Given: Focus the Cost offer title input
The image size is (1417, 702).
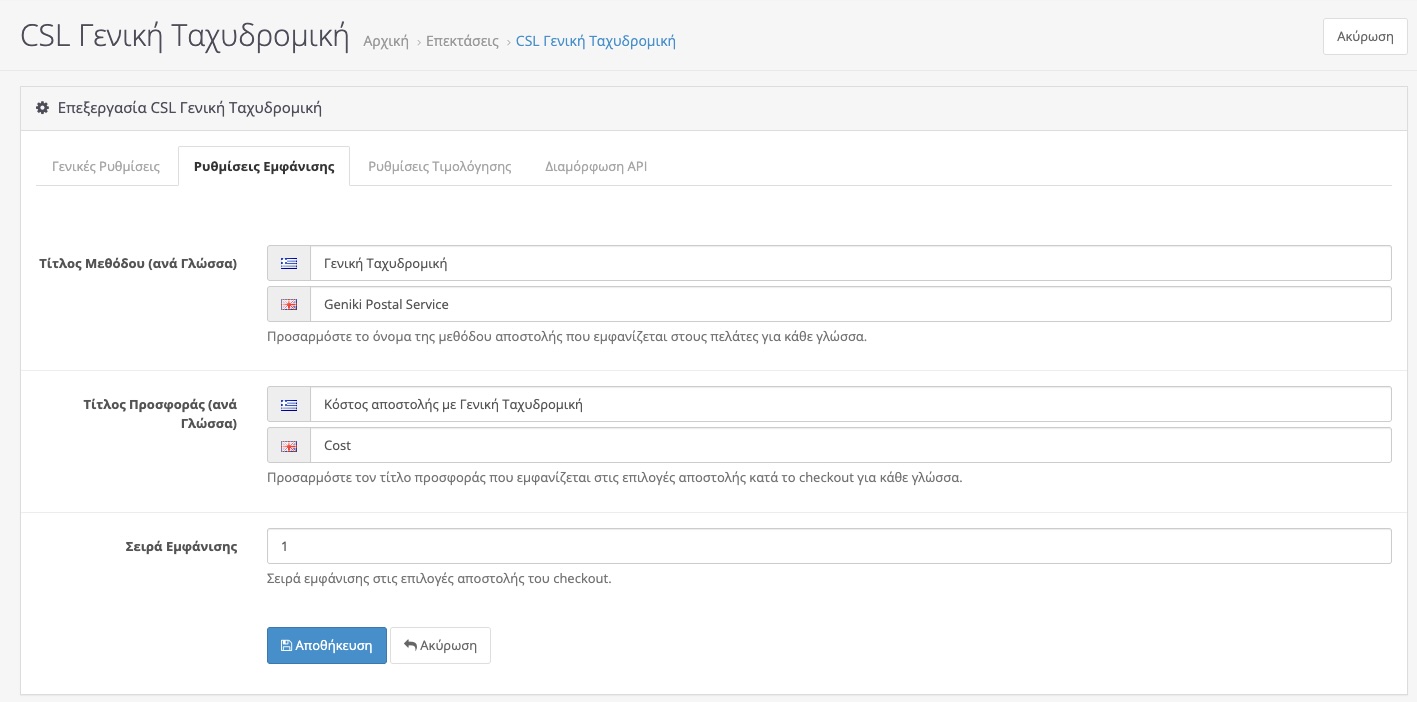Looking at the screenshot, I should (x=851, y=446).
